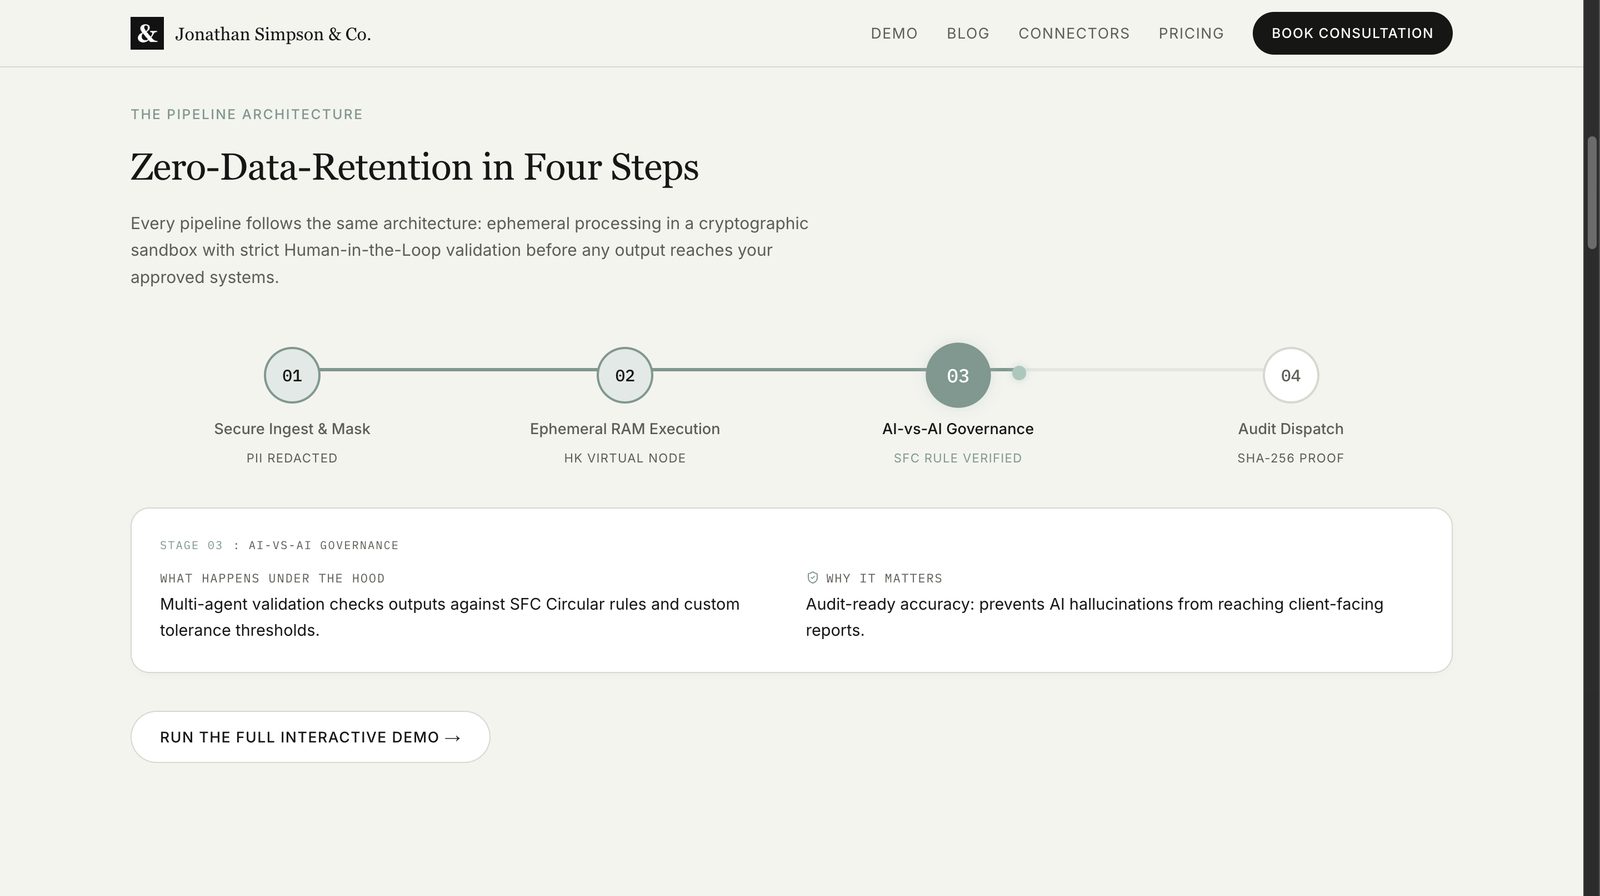Screen dimensions: 1600x896
Task: Click the page vertical scrollbar thumb
Action: (1592, 192)
